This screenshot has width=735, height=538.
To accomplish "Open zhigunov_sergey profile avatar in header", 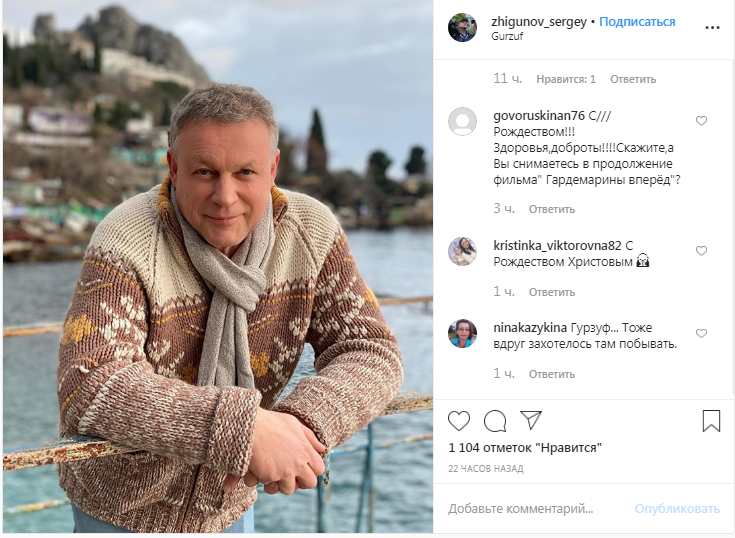I will pyautogui.click(x=462, y=27).
